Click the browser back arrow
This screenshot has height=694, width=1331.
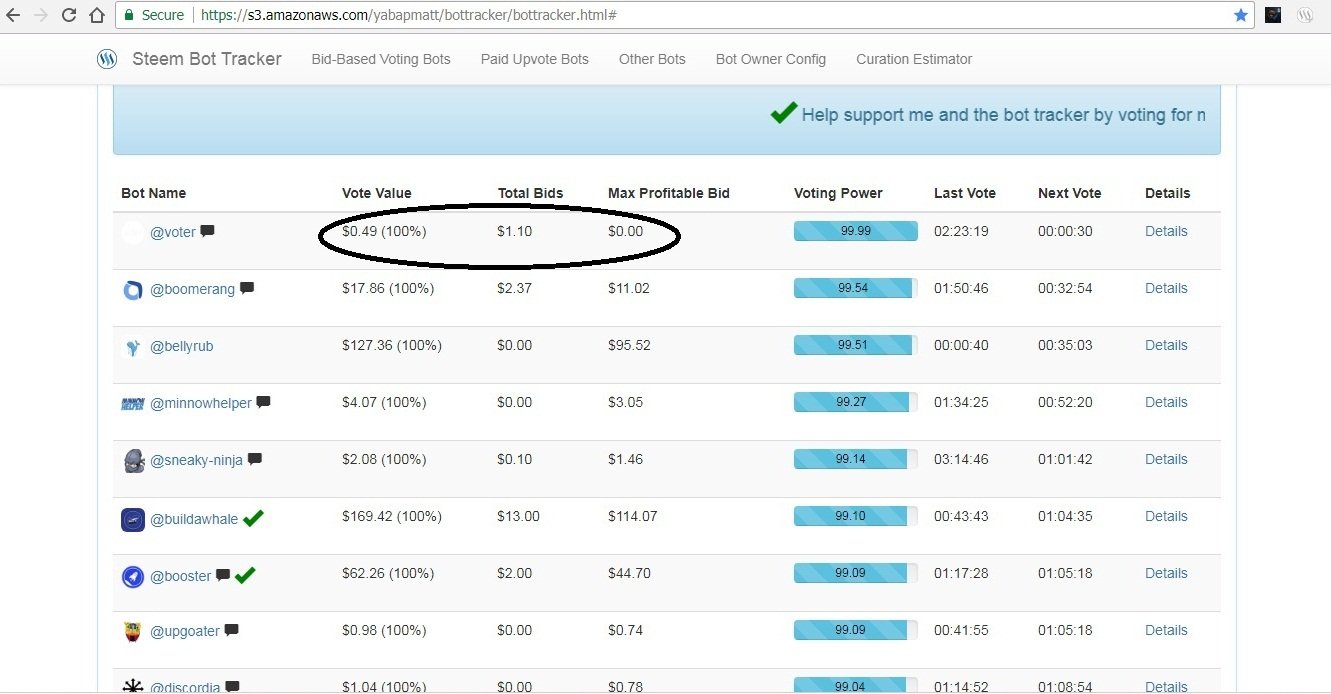point(15,15)
